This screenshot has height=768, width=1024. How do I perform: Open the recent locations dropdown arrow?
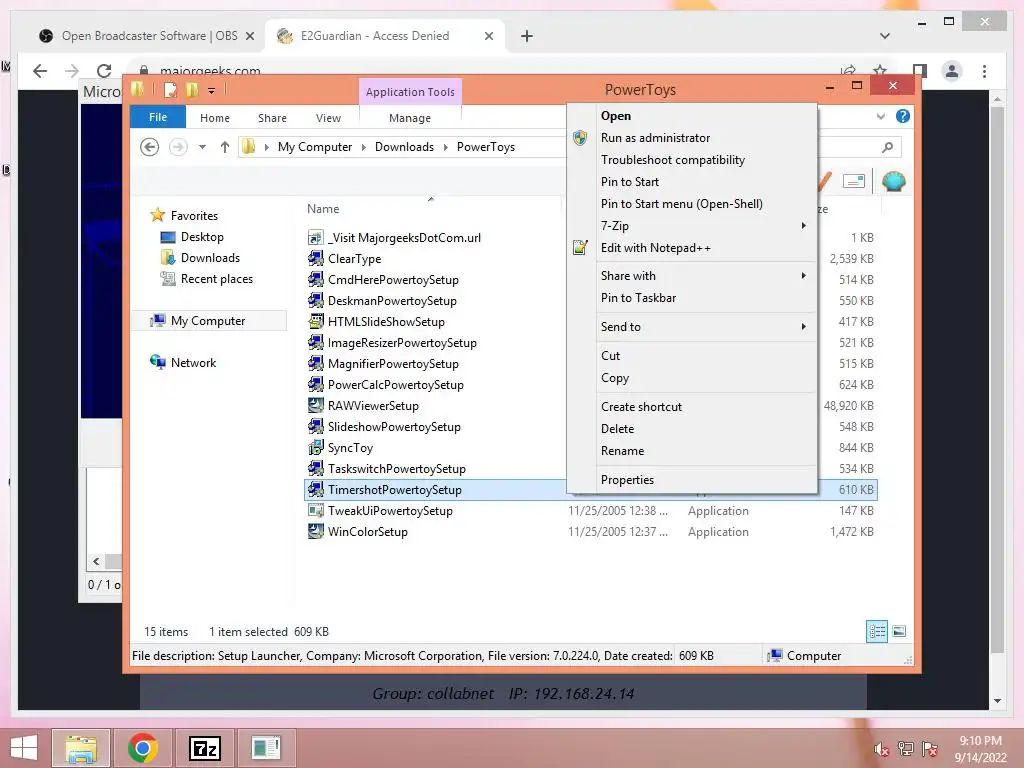coord(202,147)
